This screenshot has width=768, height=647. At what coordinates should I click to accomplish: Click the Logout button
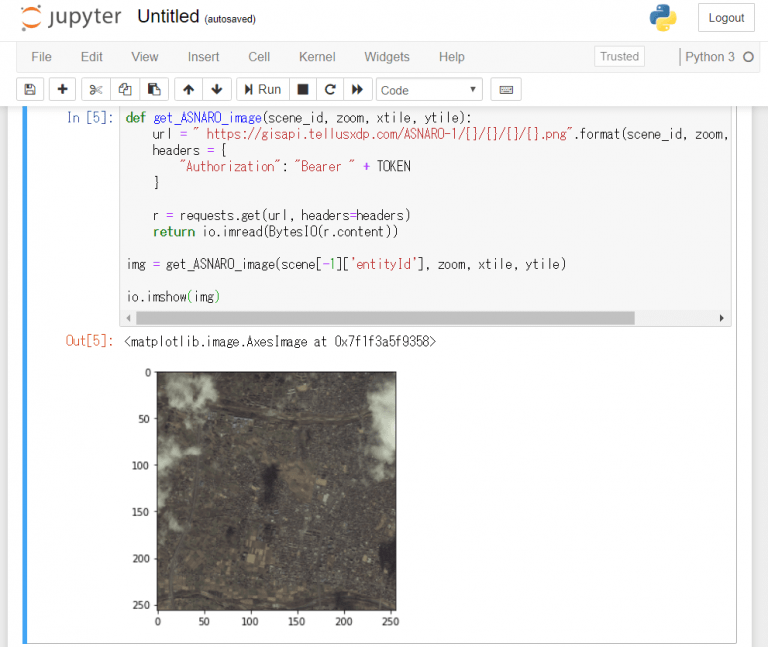[x=726, y=18]
